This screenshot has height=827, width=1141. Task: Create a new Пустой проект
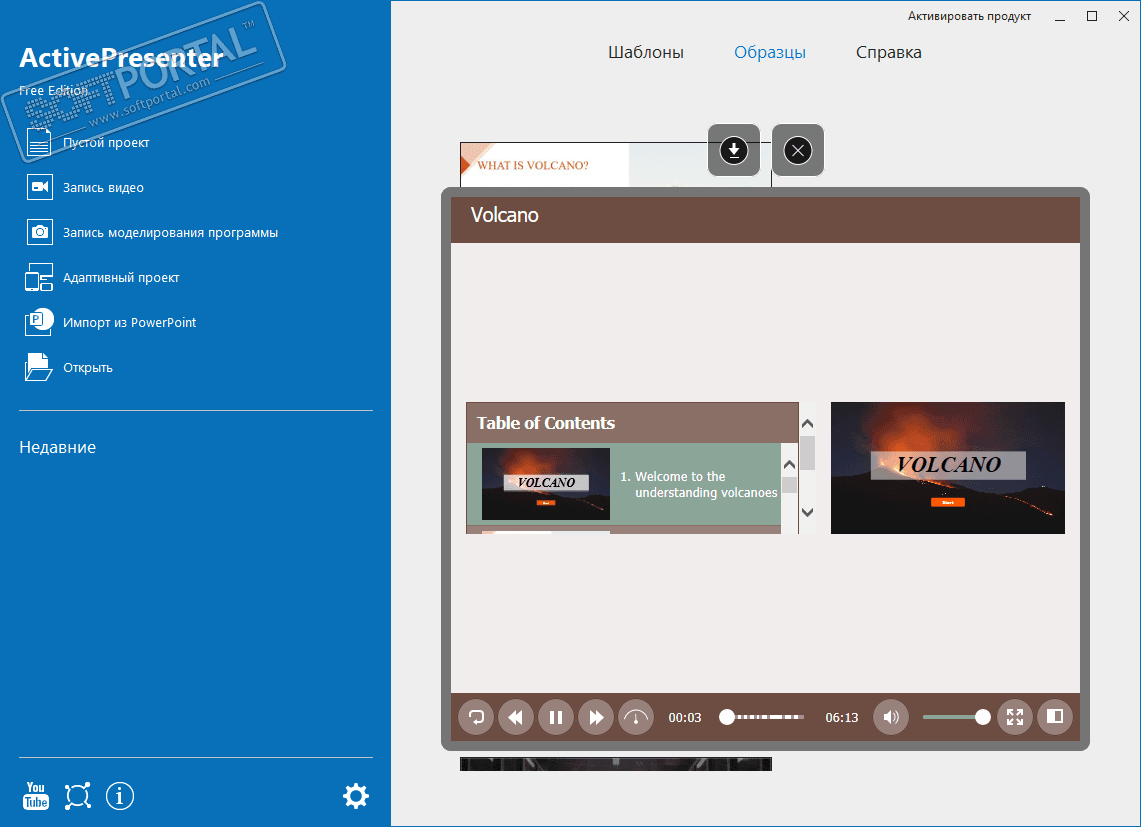[87, 142]
